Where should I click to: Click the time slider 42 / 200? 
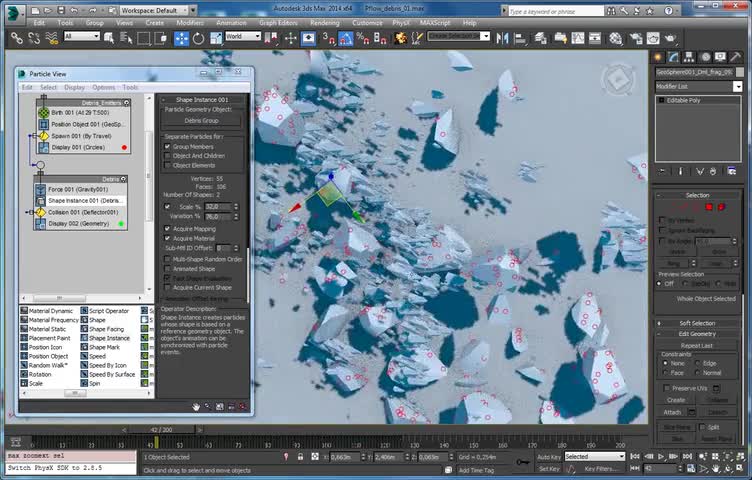[161, 430]
